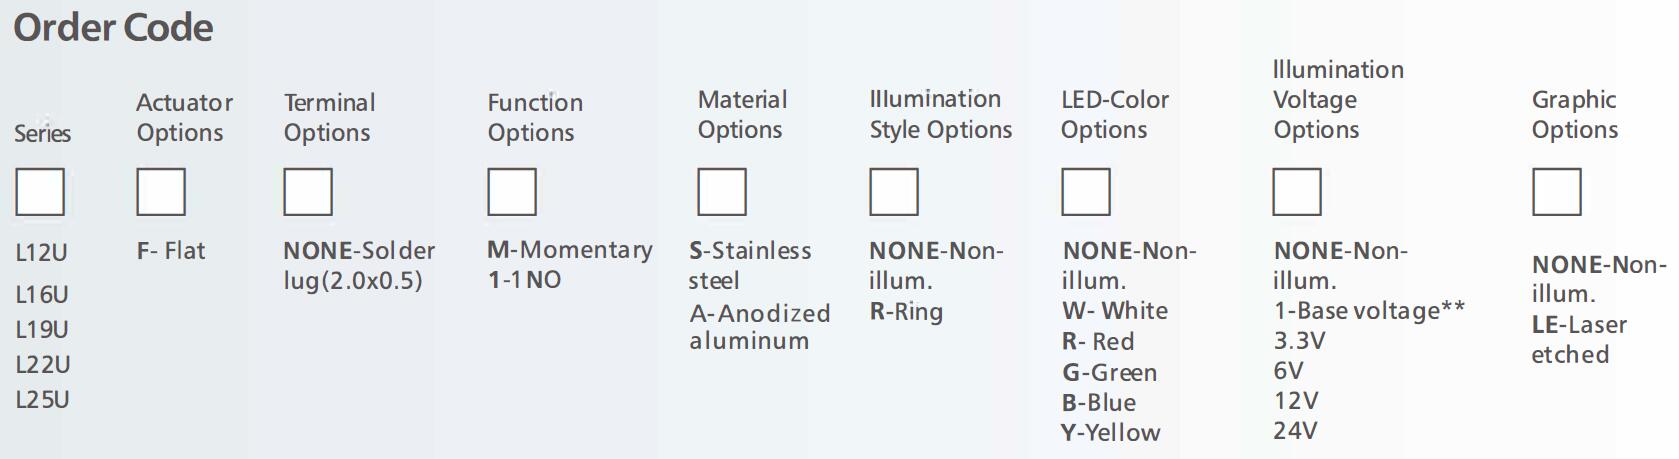Click the Order Code heading
This screenshot has height=459, width=1679.
tap(113, 28)
